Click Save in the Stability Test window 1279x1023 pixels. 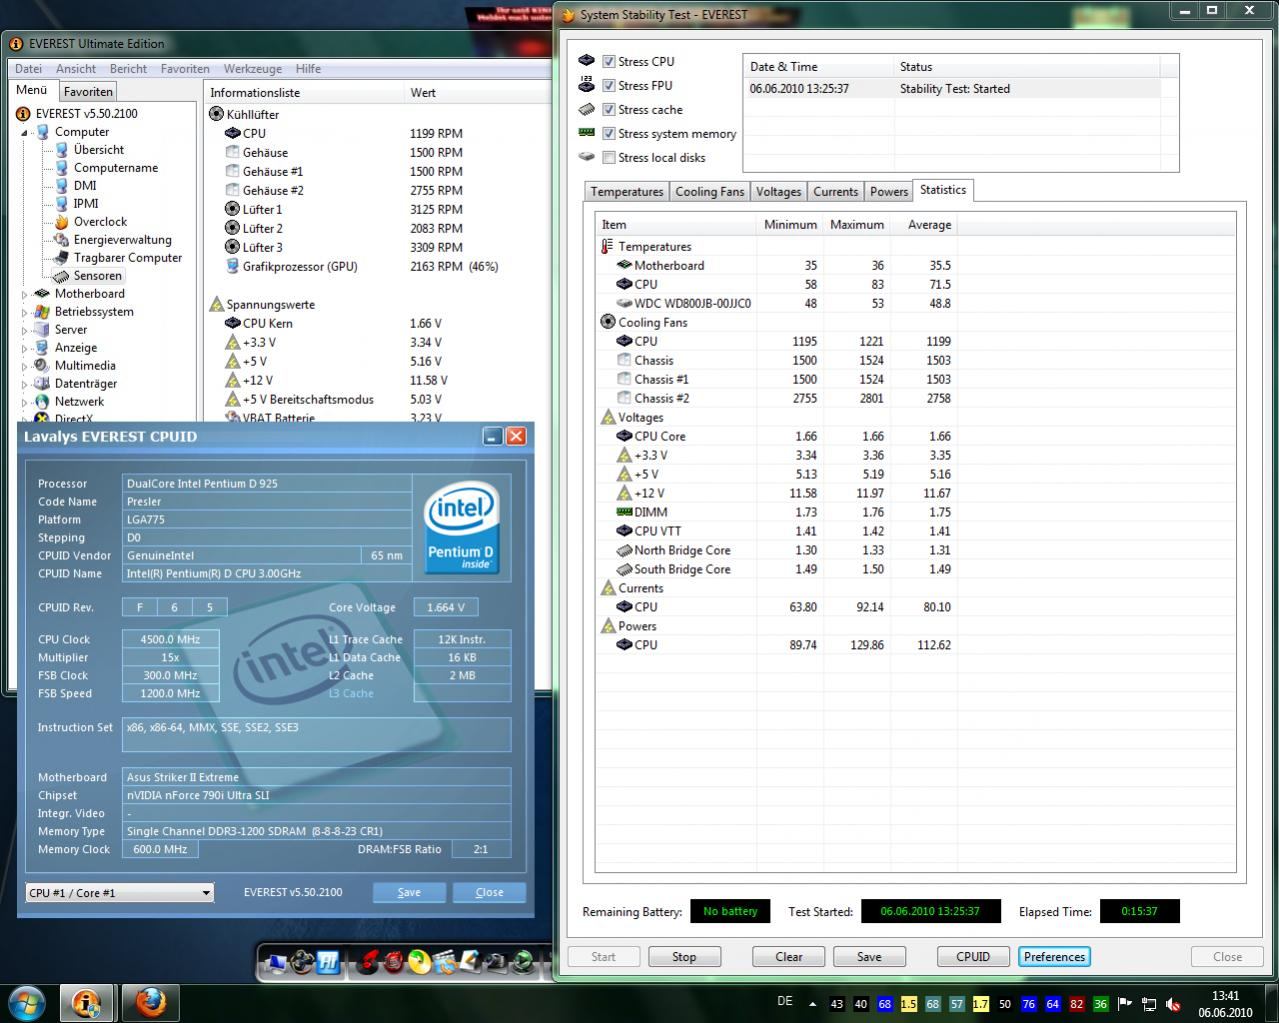869,957
